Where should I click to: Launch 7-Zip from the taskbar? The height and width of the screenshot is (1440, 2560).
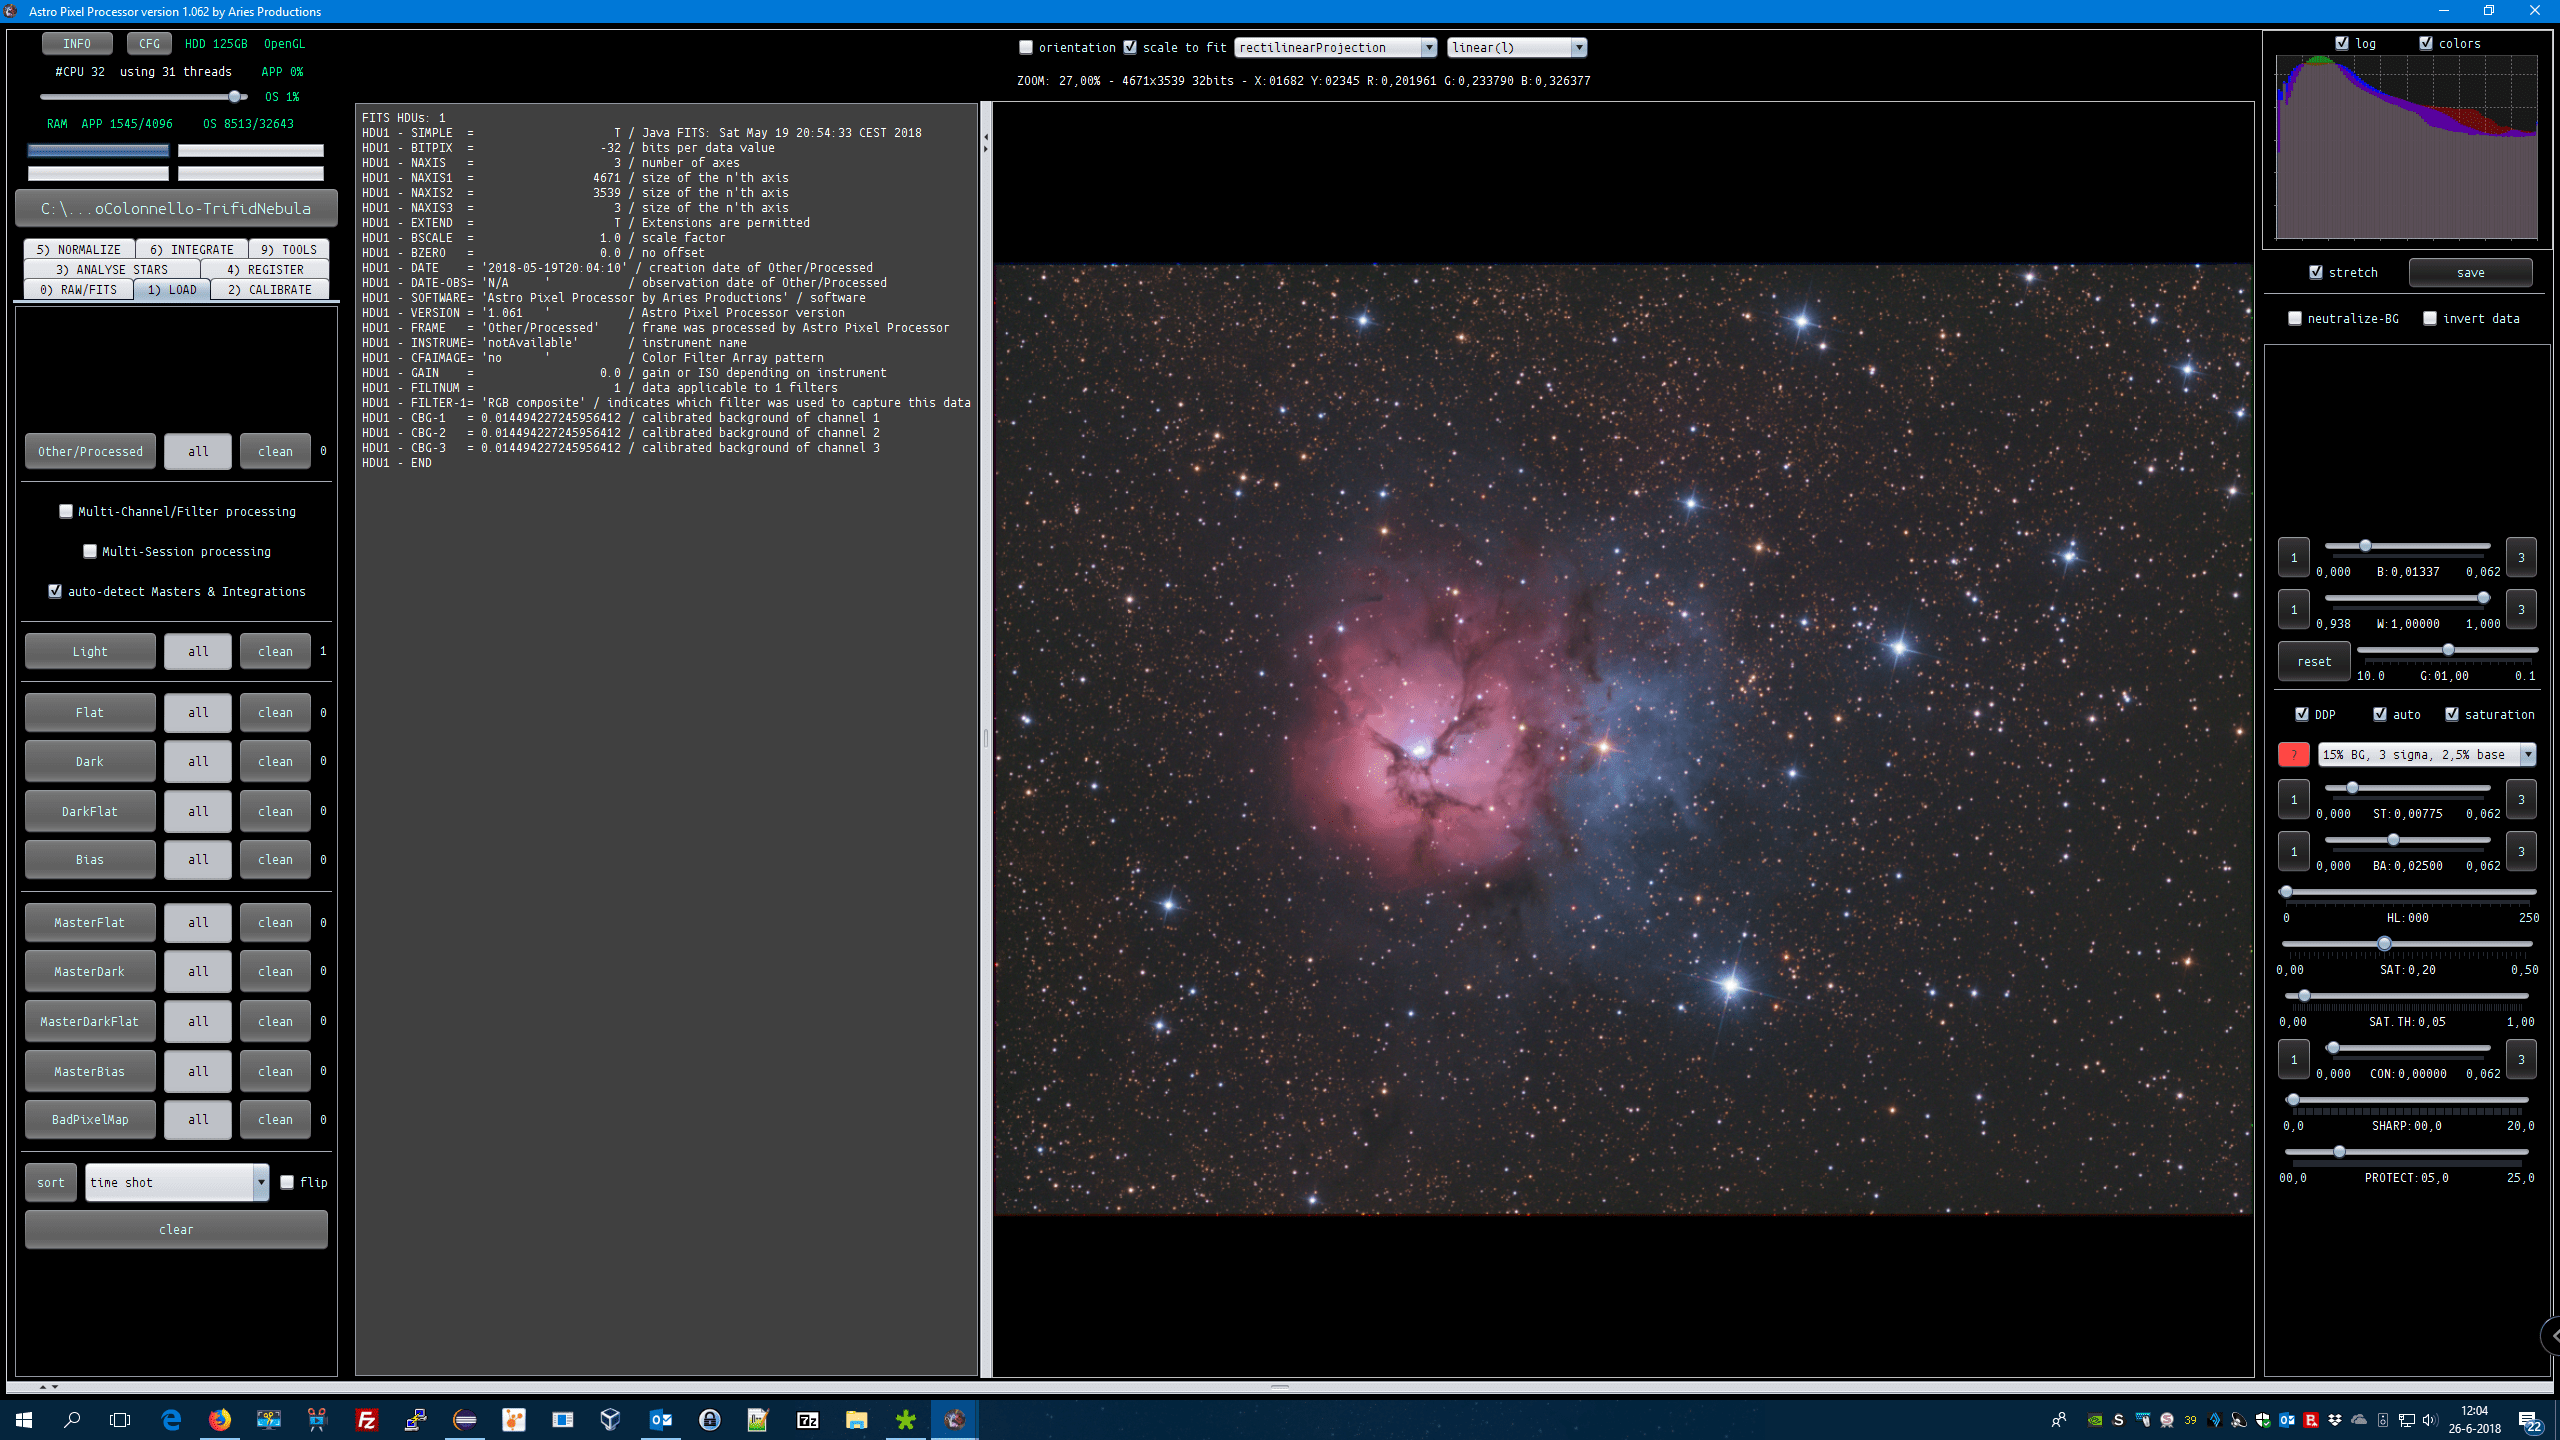[x=807, y=1419]
